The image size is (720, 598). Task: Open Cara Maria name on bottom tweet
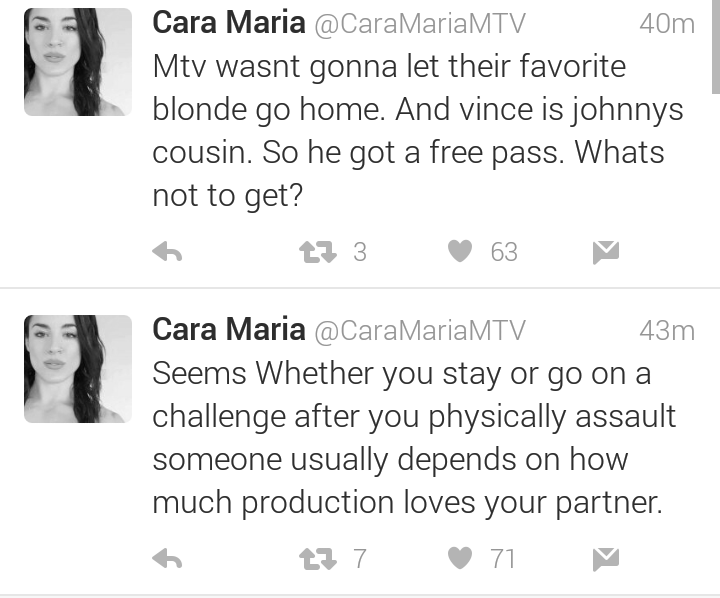click(x=229, y=329)
